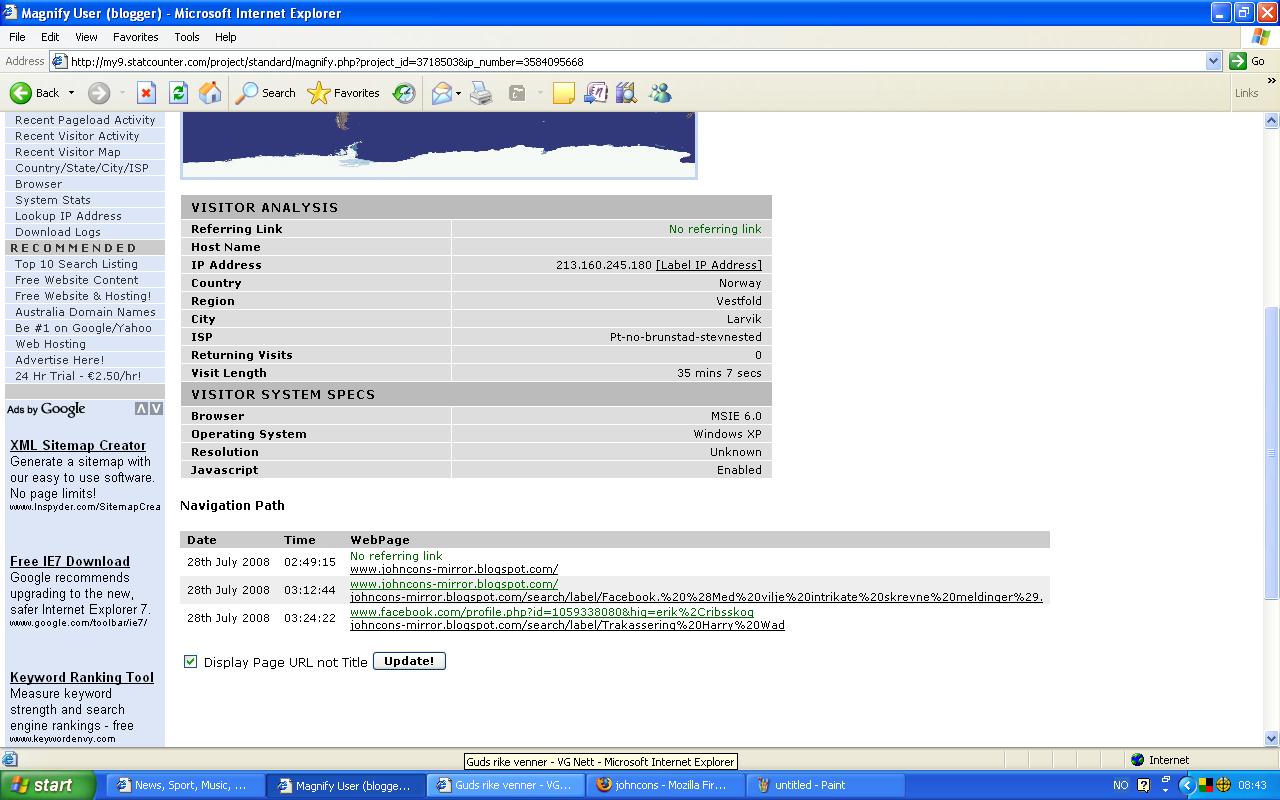Click the green Go arrow button
The image size is (1280, 800).
pos(1238,61)
